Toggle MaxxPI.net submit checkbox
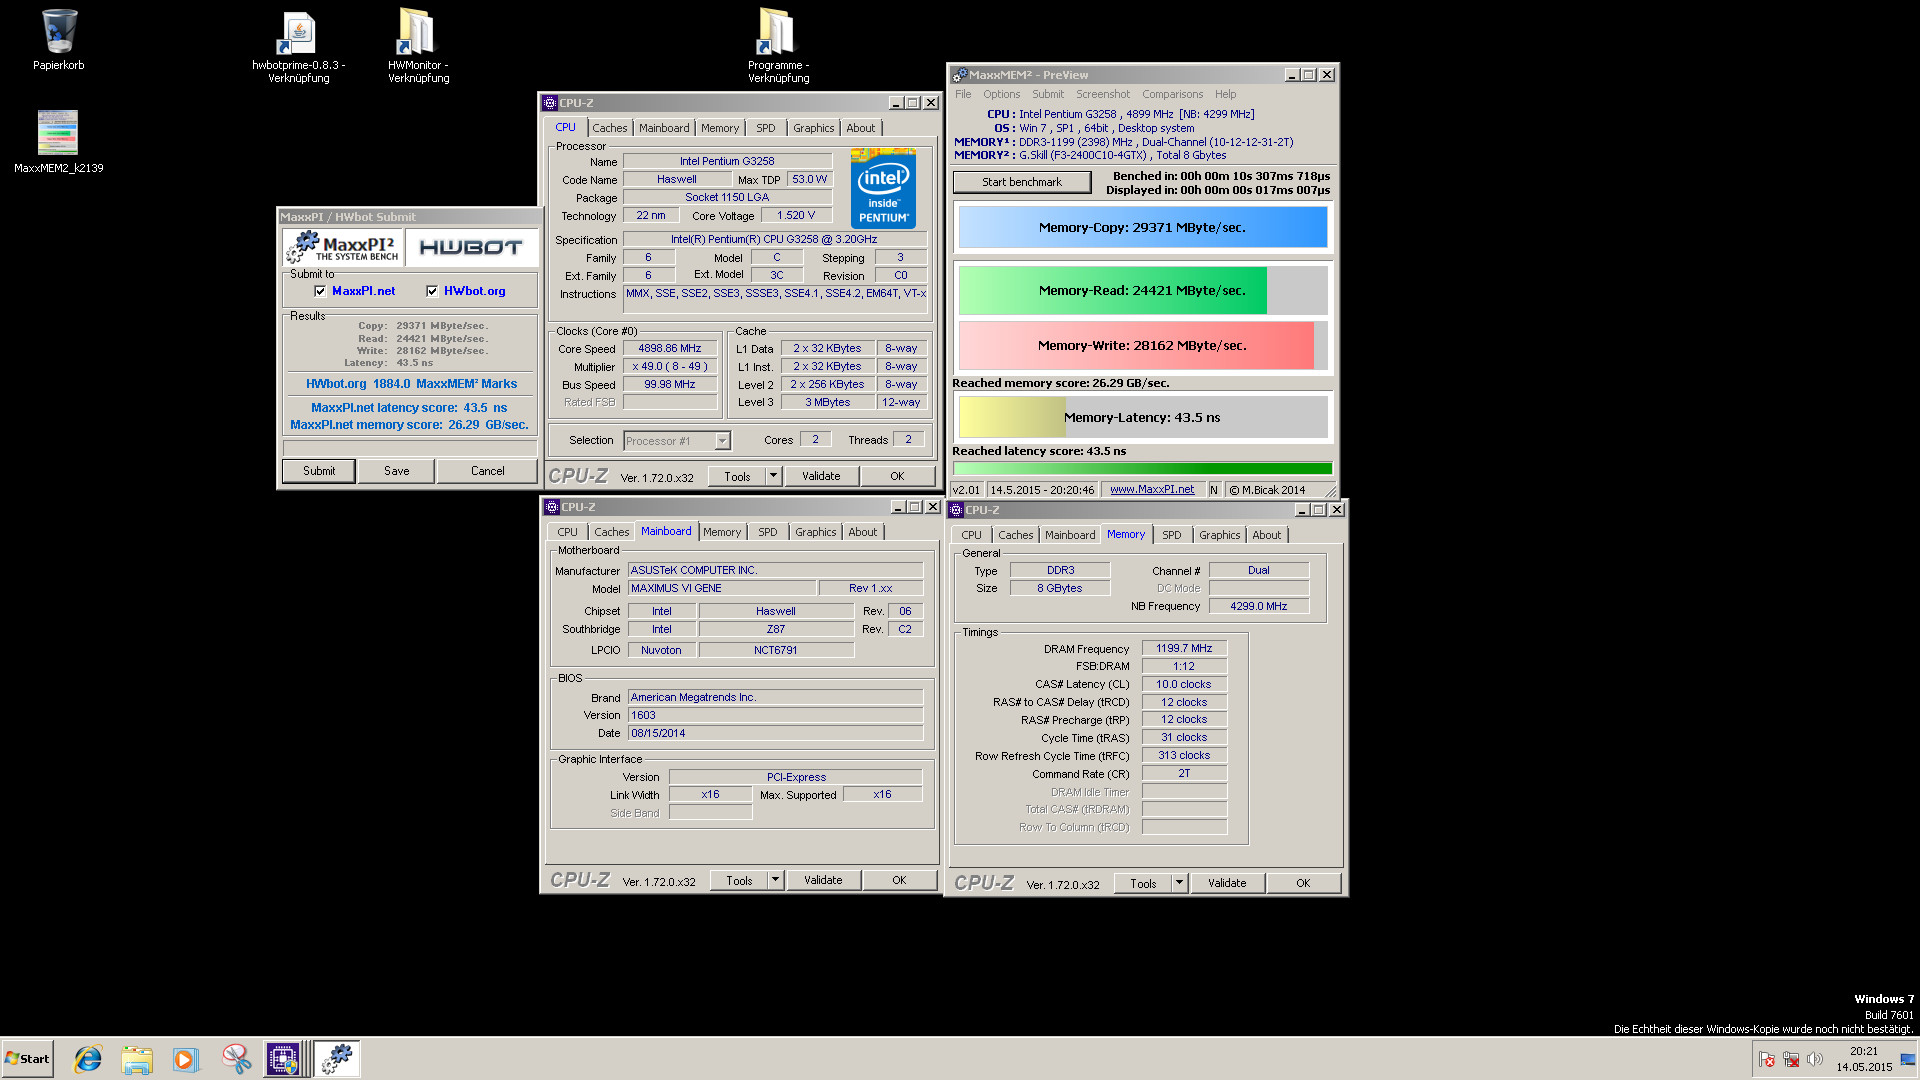This screenshot has height=1080, width=1920. click(x=320, y=291)
